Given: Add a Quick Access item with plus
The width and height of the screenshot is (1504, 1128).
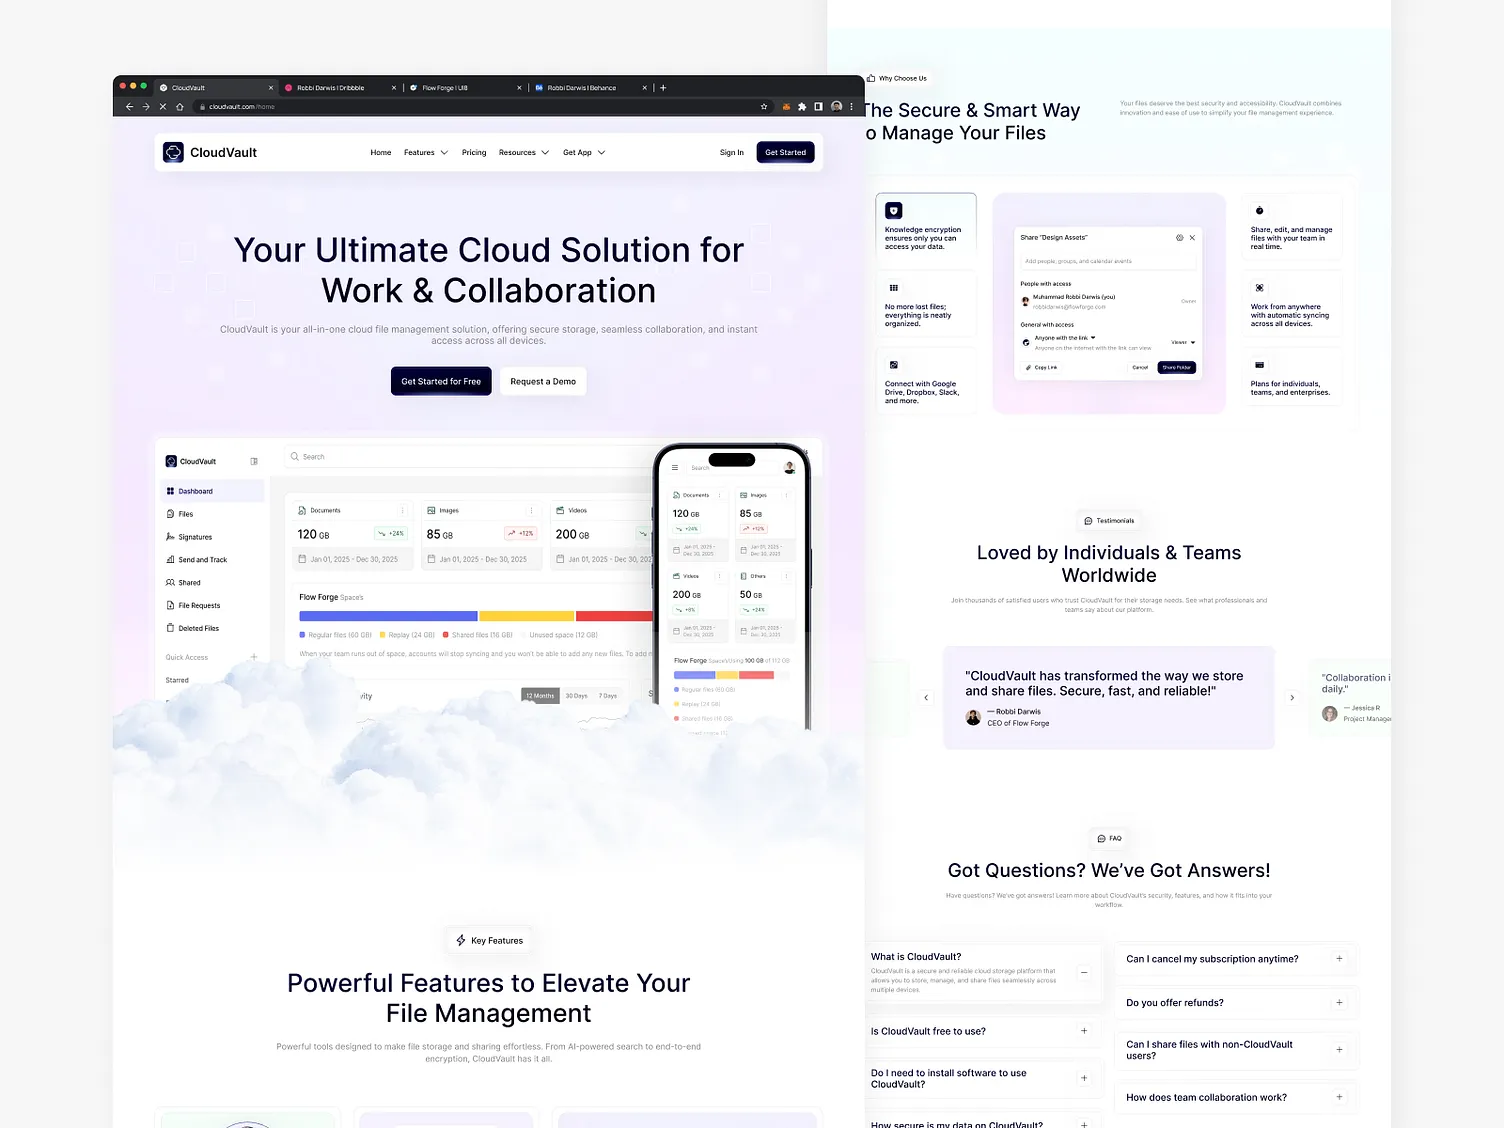Looking at the screenshot, I should click(254, 657).
